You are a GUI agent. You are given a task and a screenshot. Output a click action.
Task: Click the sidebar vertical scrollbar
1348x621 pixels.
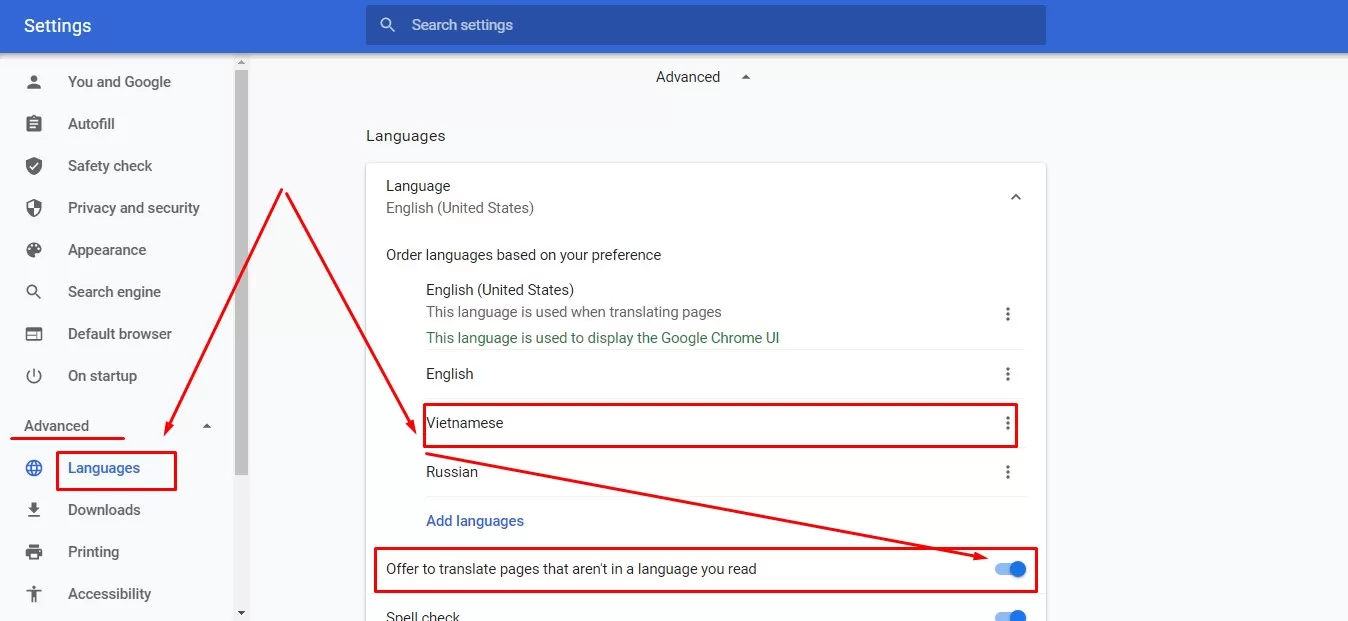[x=241, y=270]
